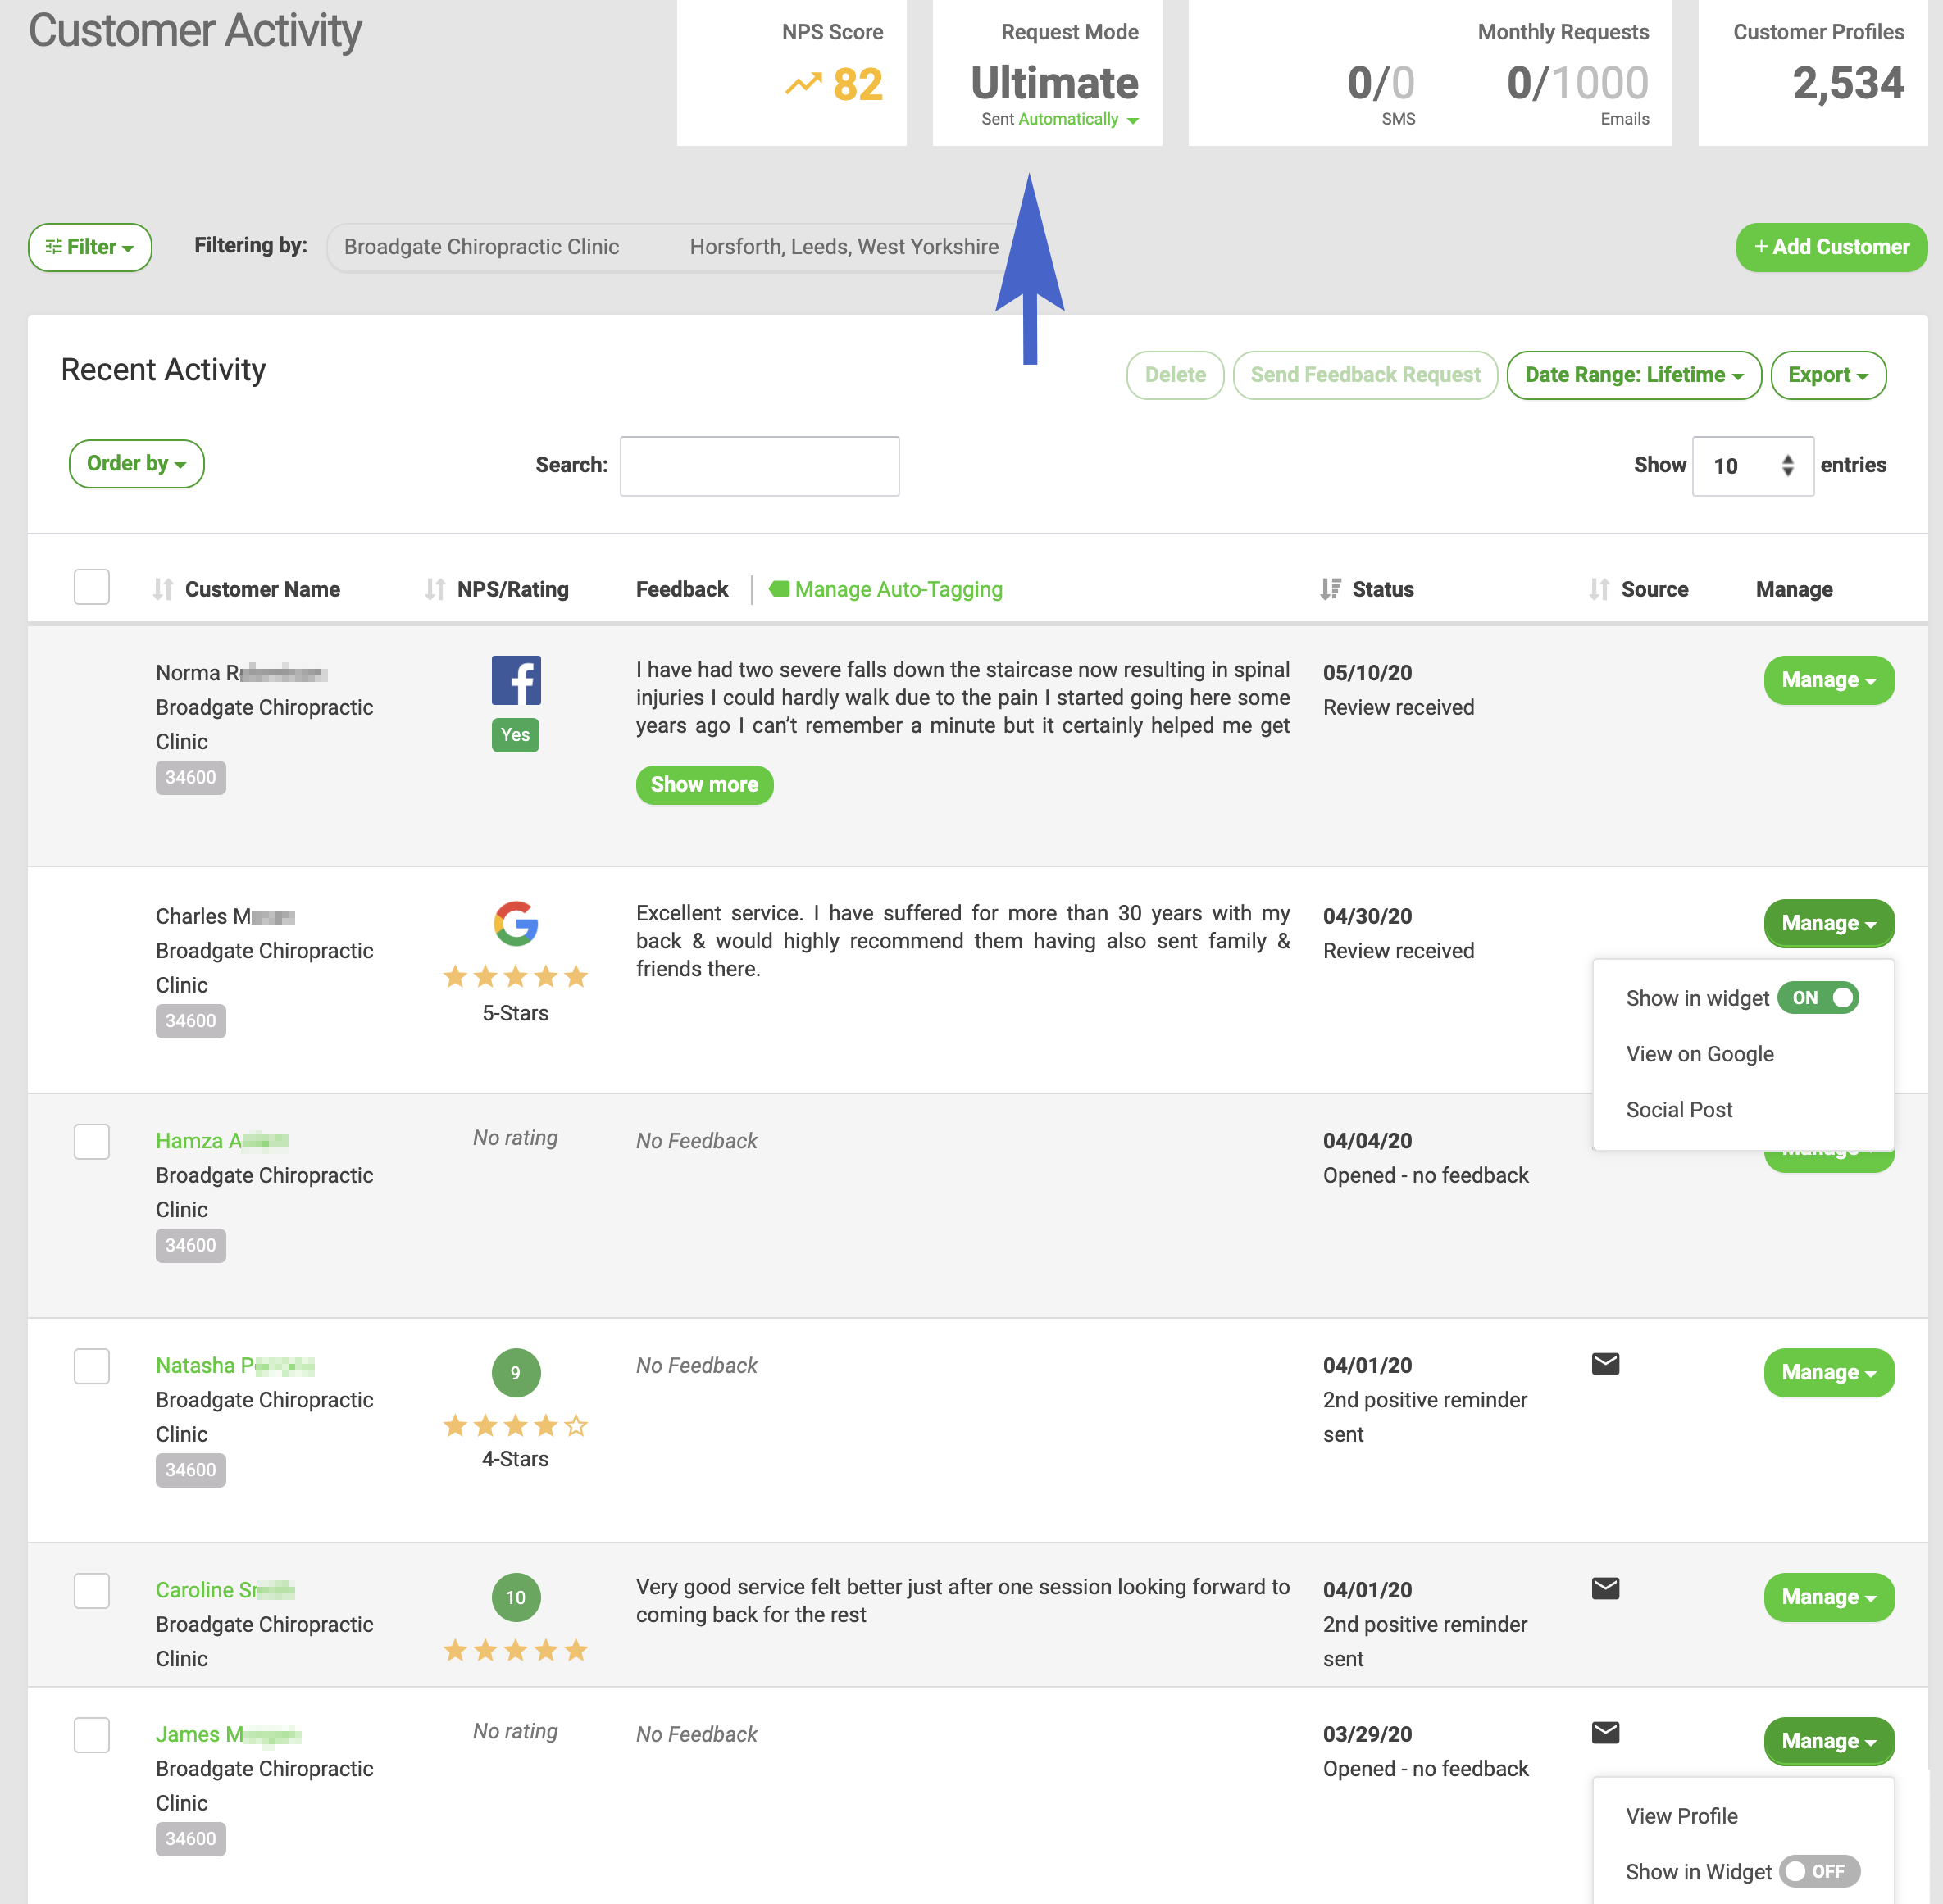1943x1904 pixels.
Task: Click the email source icon for James
Action: (x=1605, y=1732)
